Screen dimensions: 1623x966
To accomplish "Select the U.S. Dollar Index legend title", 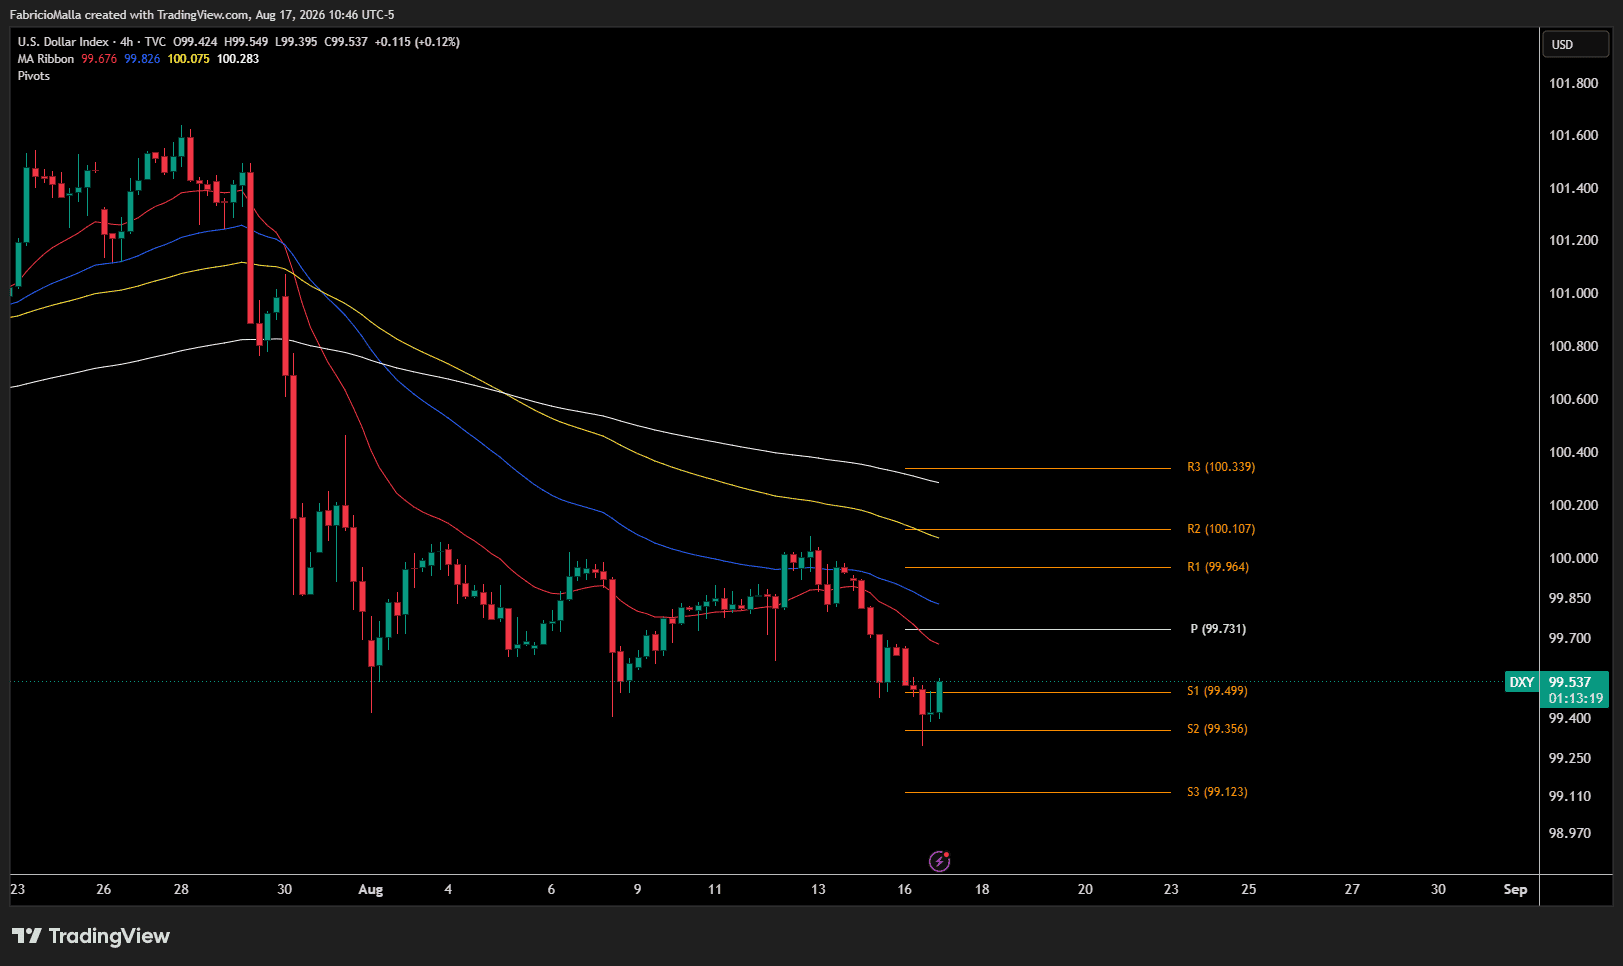I will pyautogui.click(x=63, y=42).
